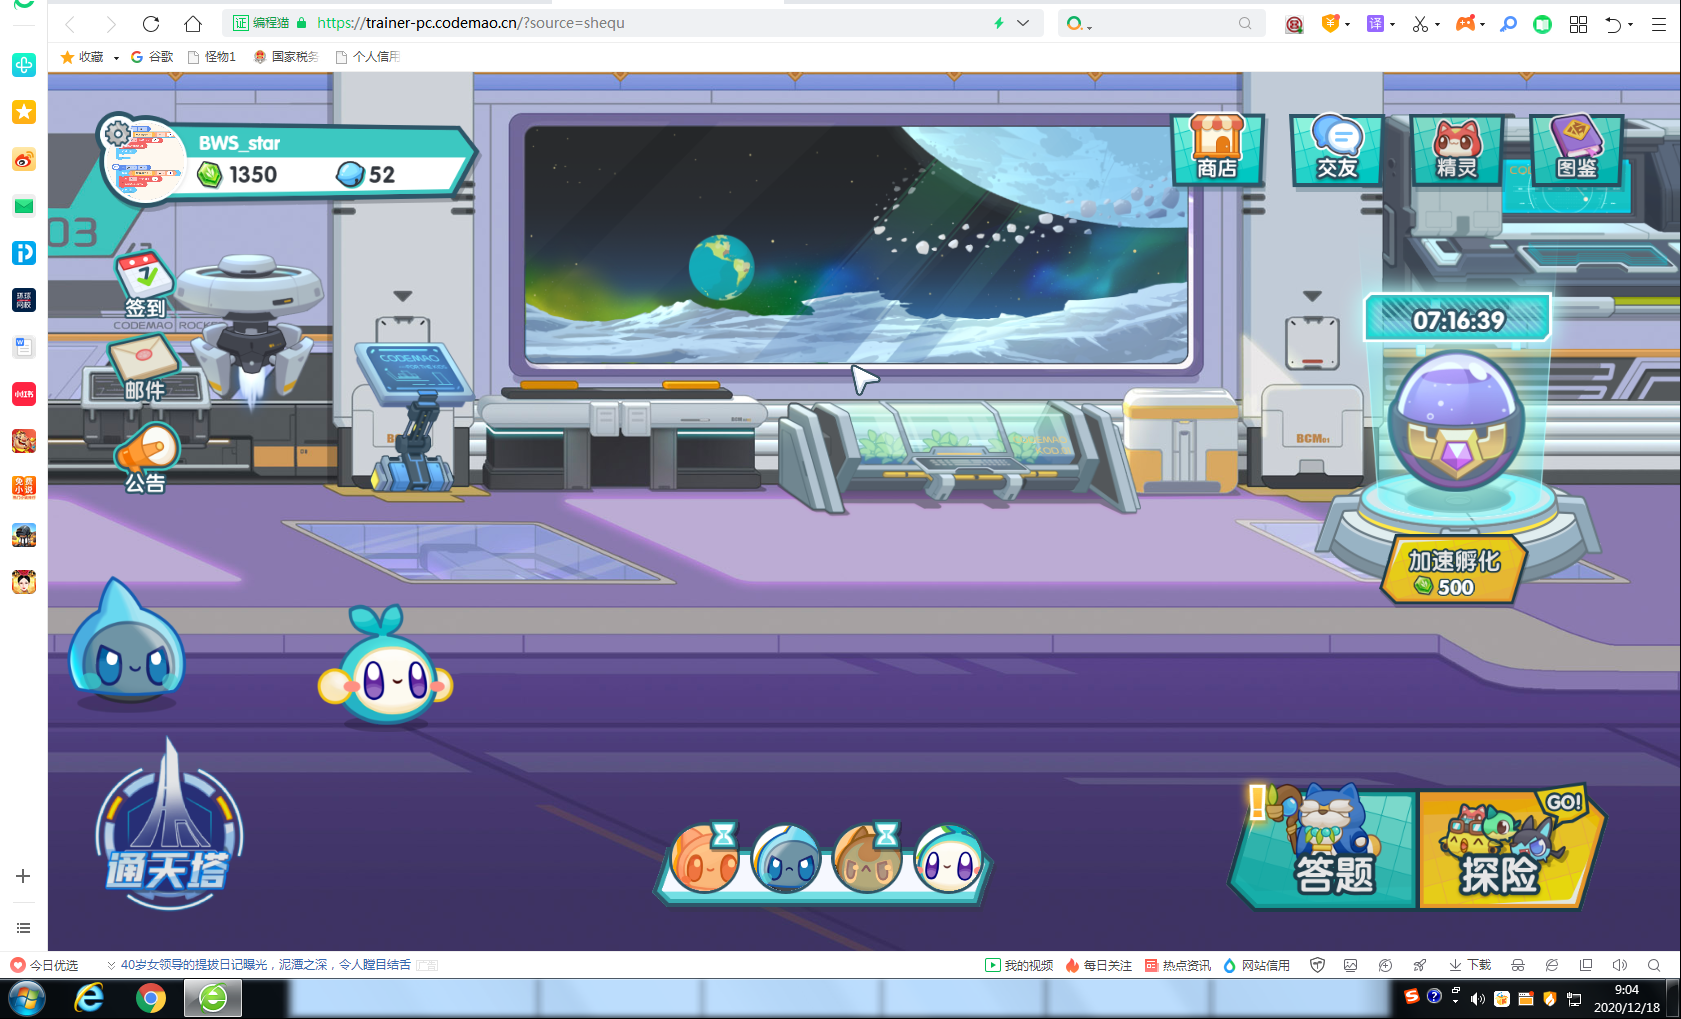The image size is (1681, 1019).
Task: Open the 精灵 sprites panel
Action: coord(1457,149)
